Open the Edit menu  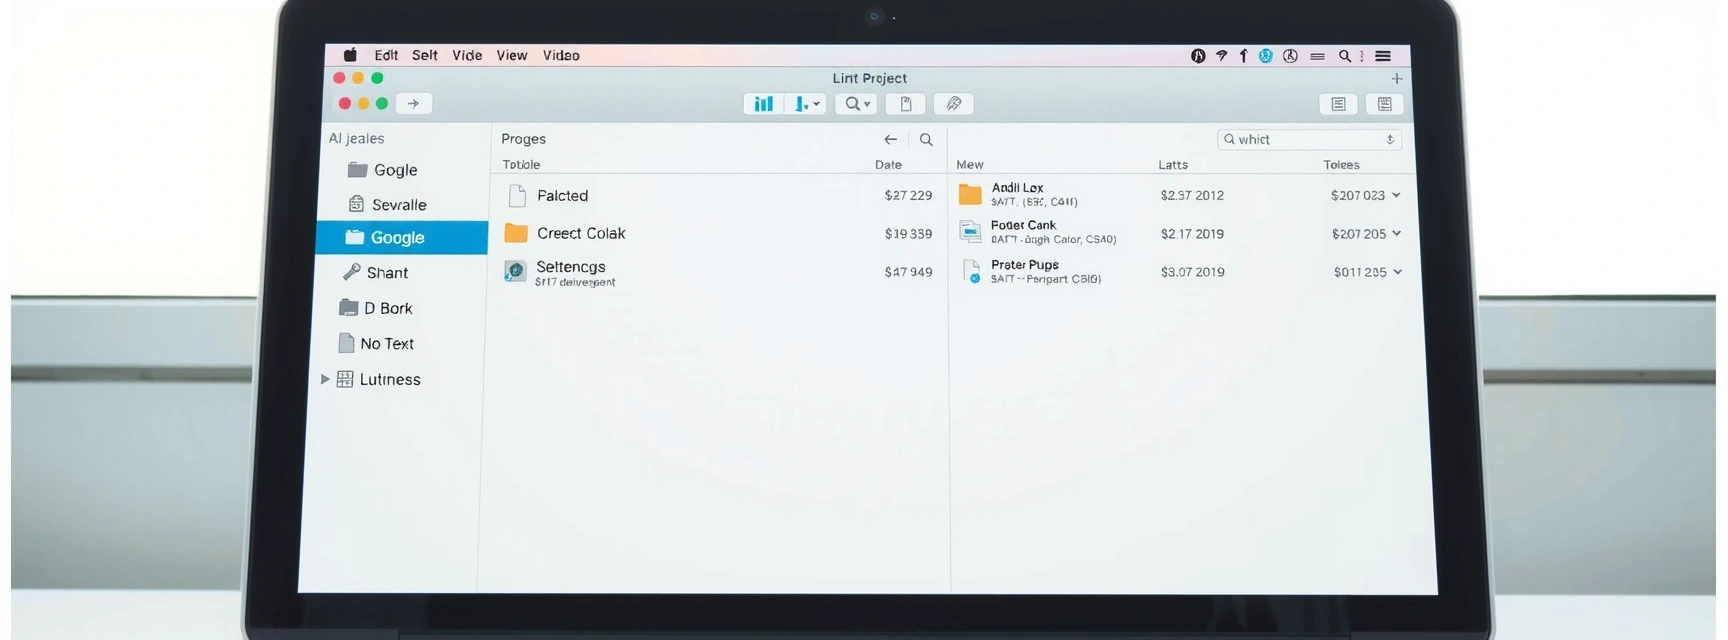coord(386,56)
